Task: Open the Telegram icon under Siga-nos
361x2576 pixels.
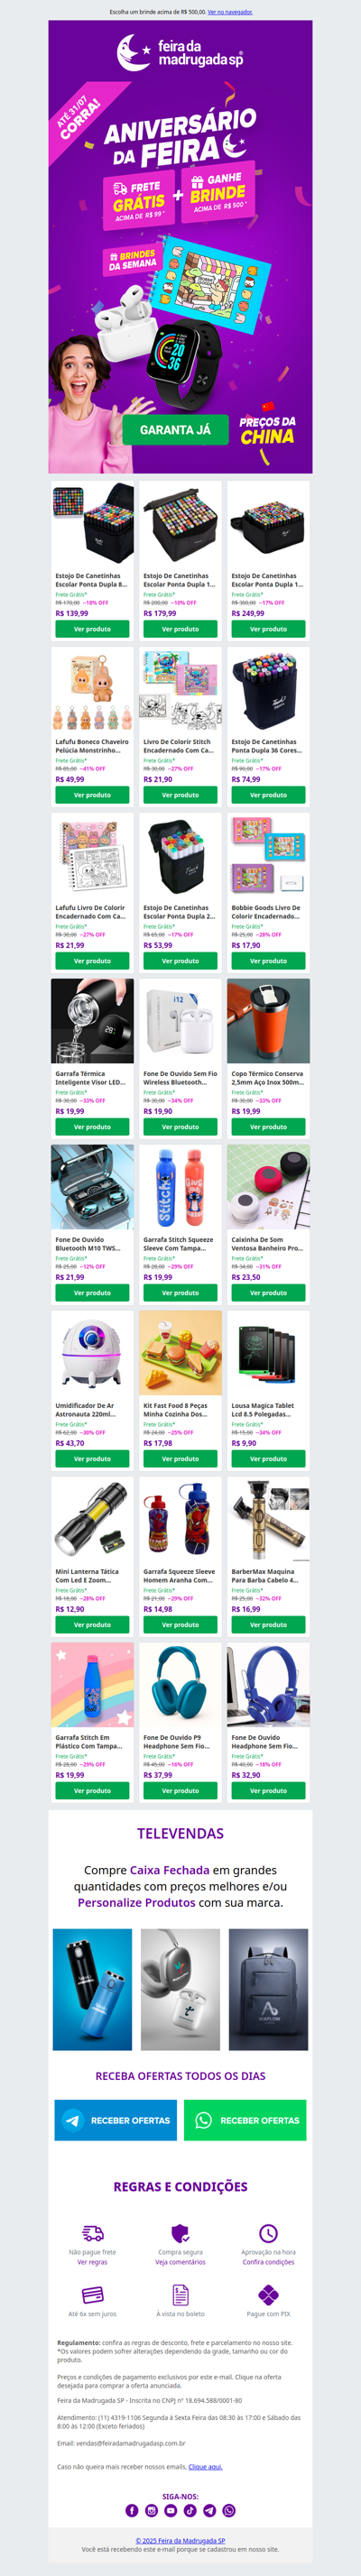Action: coord(209,2510)
